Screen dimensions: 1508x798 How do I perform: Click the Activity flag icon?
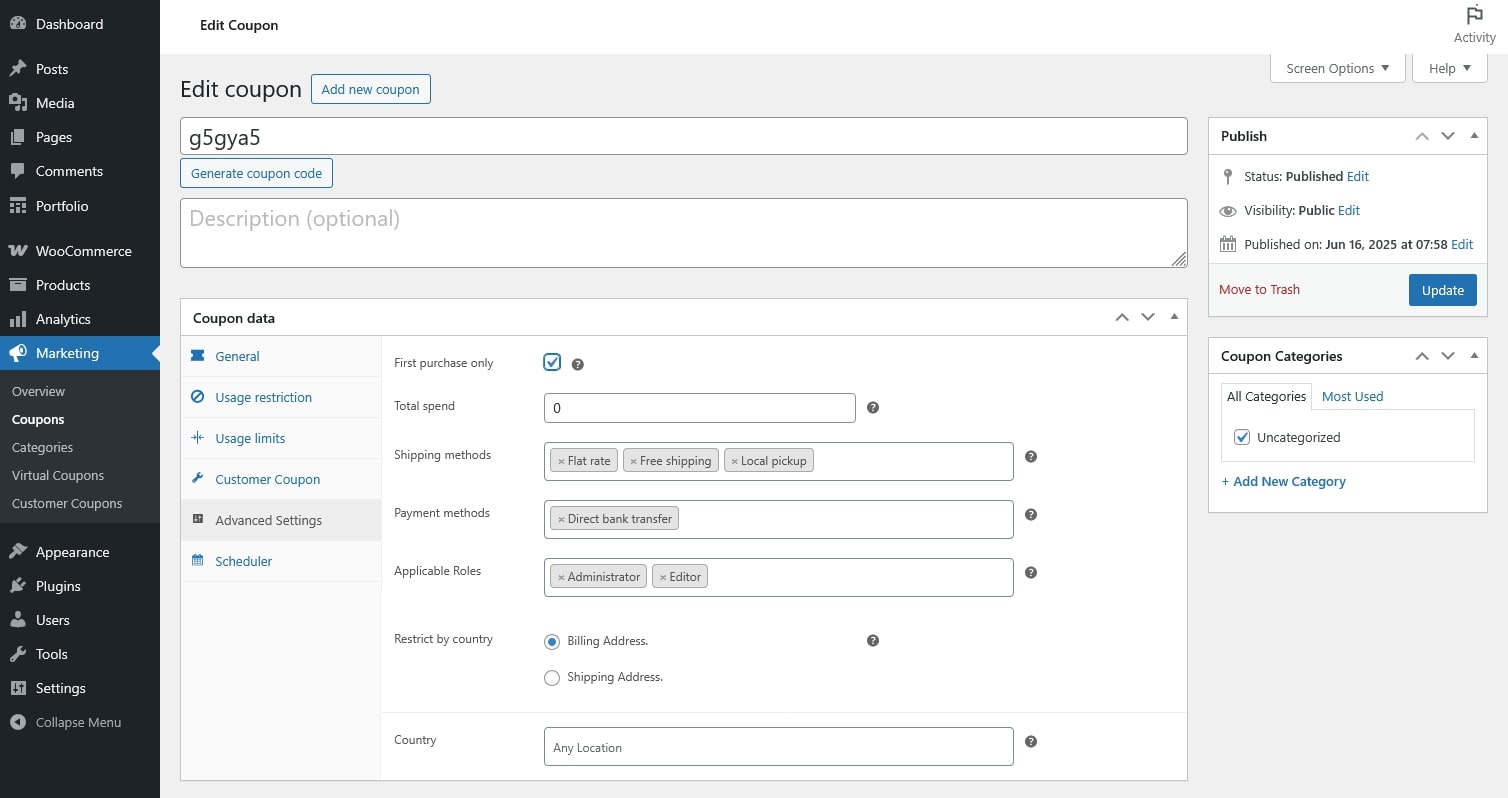tap(1474, 15)
